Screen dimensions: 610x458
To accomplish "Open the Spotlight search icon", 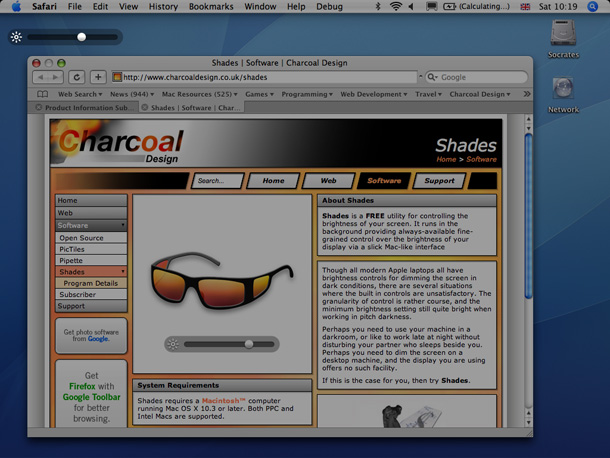I will (592, 7).
